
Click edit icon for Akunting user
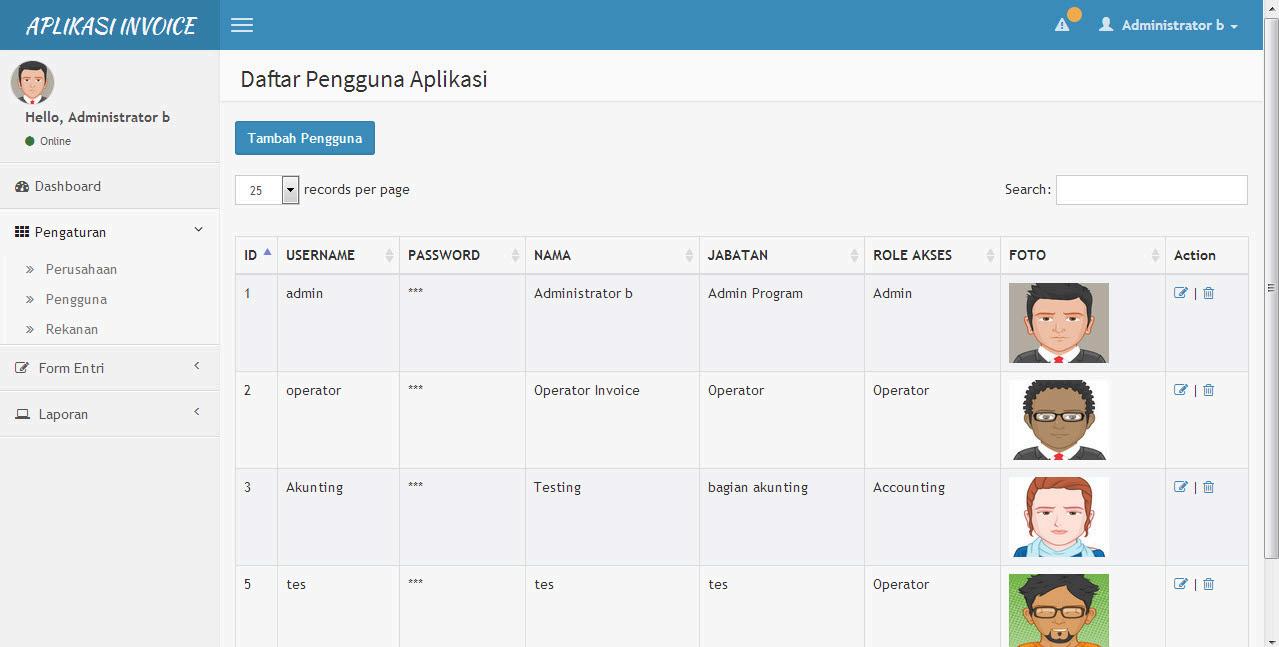(1181, 487)
